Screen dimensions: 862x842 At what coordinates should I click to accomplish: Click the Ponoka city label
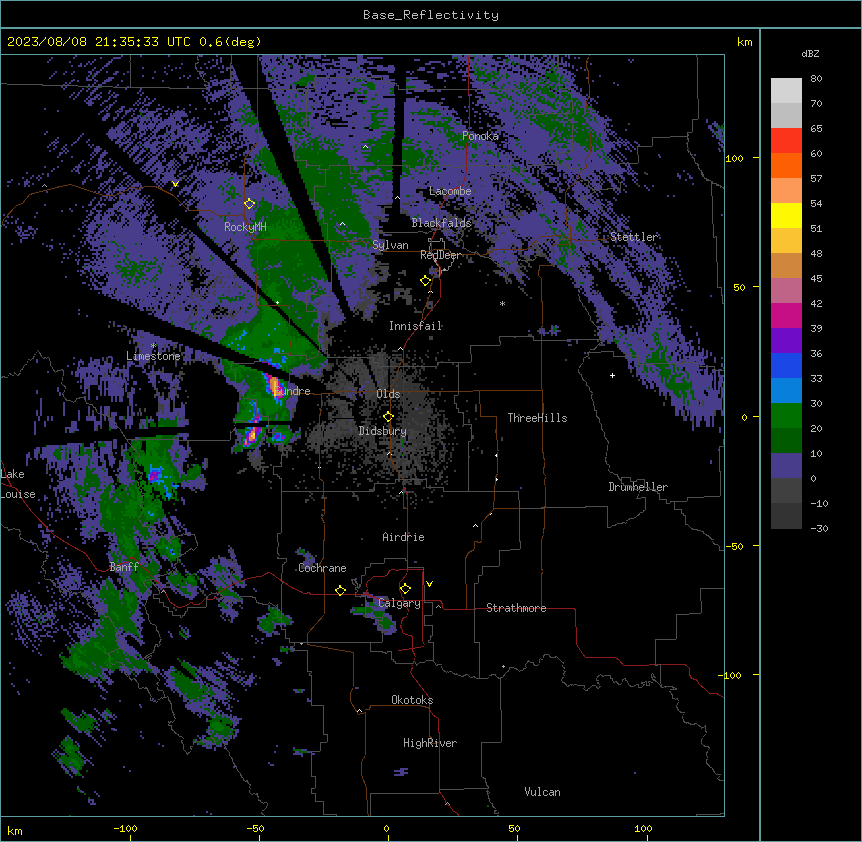480,136
